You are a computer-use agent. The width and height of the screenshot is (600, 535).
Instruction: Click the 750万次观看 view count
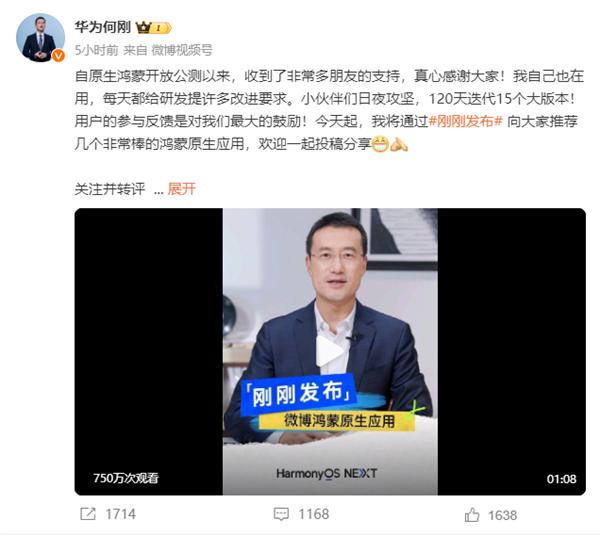pyautogui.click(x=126, y=478)
